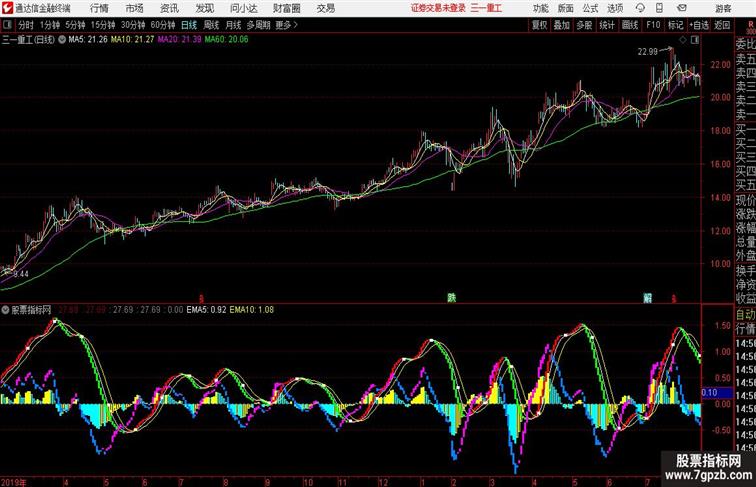The image size is (756, 487).
Task: Click the 22.00 price axis label
Action: pyautogui.click(x=720, y=65)
